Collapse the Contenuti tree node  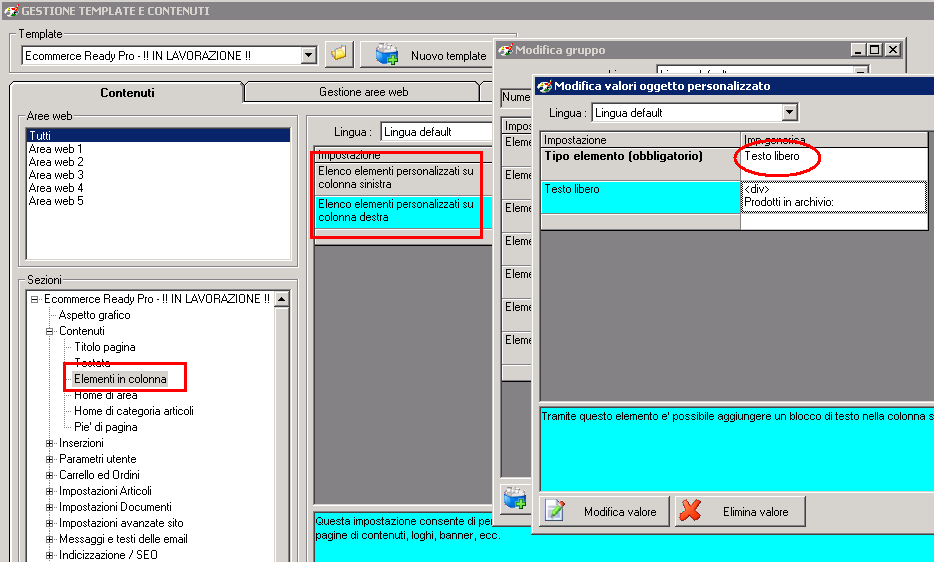50,331
